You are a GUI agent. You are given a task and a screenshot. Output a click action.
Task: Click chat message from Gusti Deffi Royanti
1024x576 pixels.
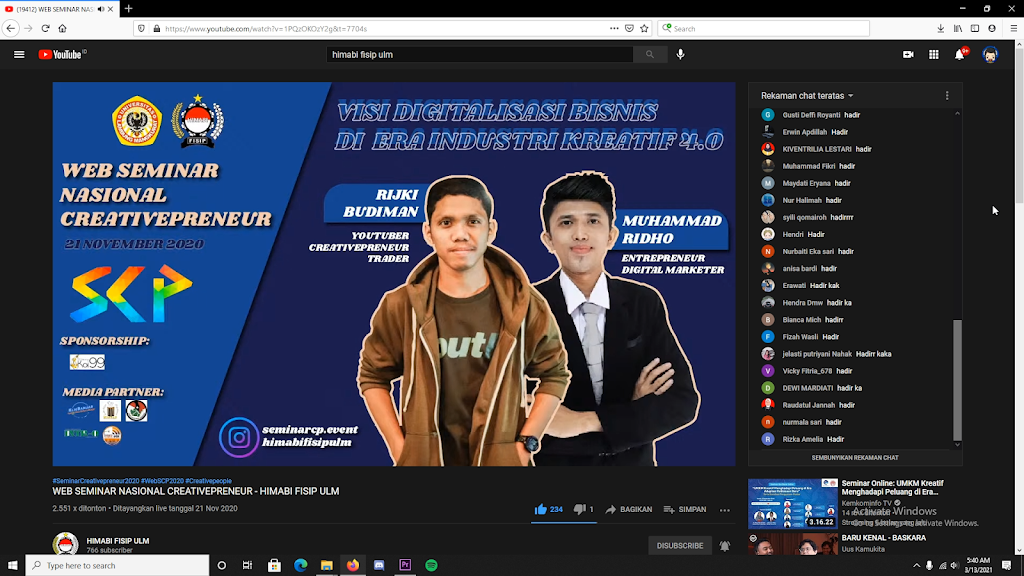click(x=852, y=115)
